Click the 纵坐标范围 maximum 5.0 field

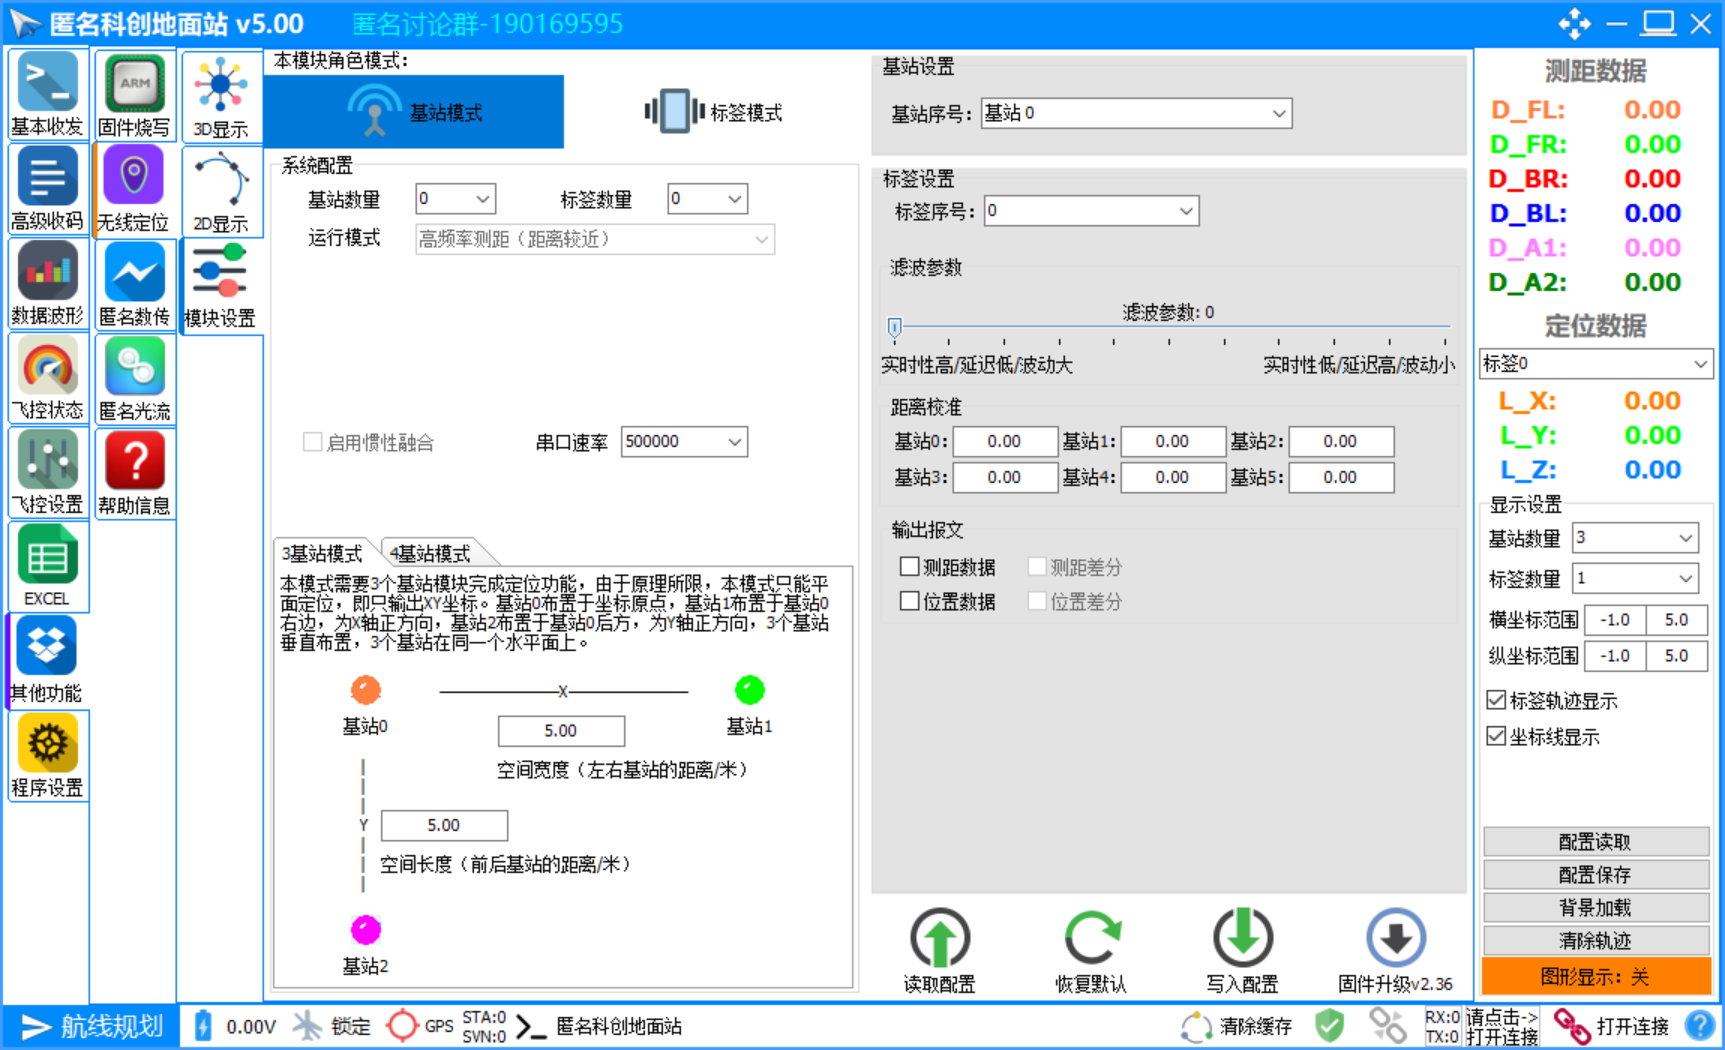pos(1676,656)
